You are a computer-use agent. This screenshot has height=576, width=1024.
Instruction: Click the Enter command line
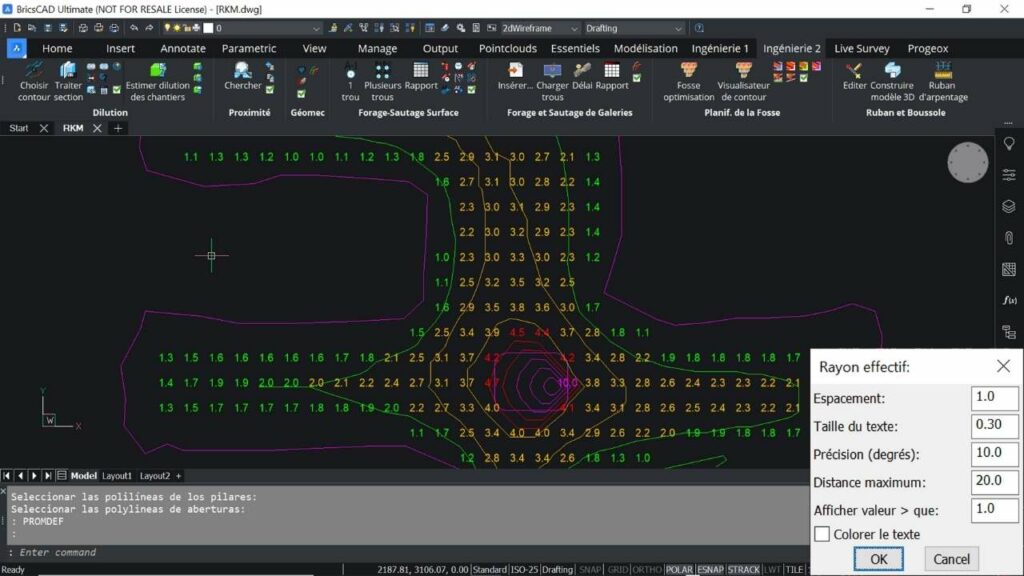[405, 552]
